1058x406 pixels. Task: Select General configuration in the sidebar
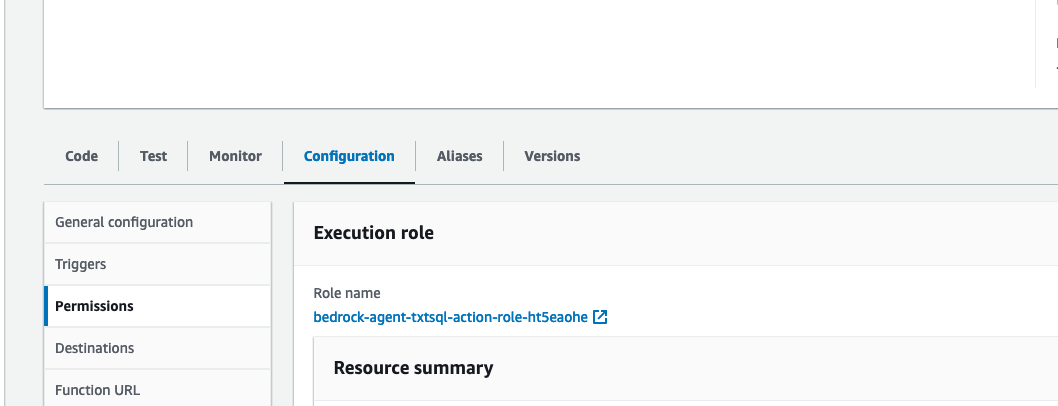[124, 222]
